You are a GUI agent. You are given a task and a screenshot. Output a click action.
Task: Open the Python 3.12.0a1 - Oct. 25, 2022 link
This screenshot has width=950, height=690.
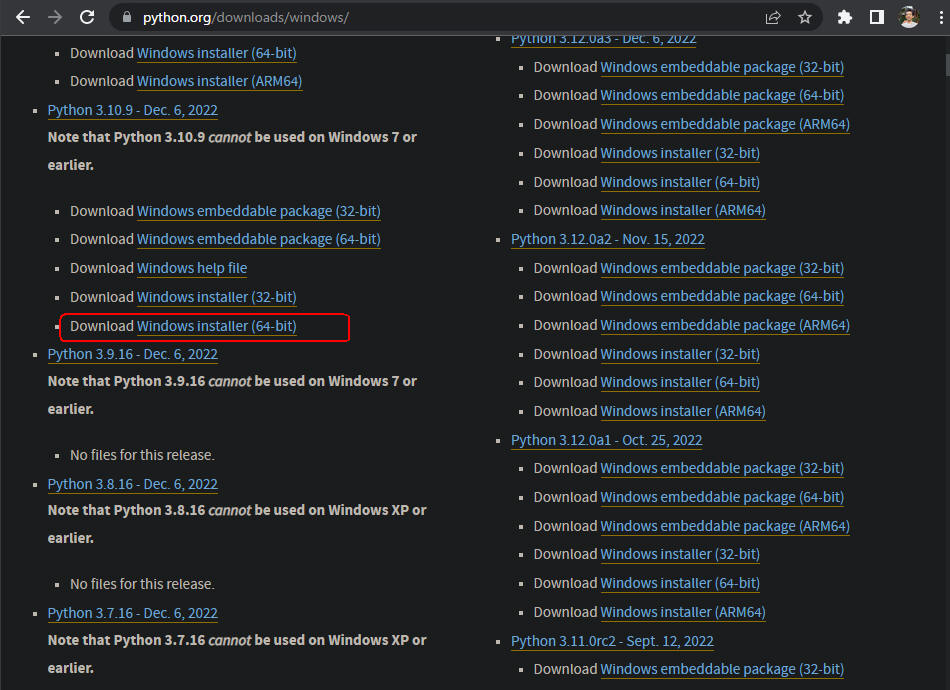[x=606, y=440]
